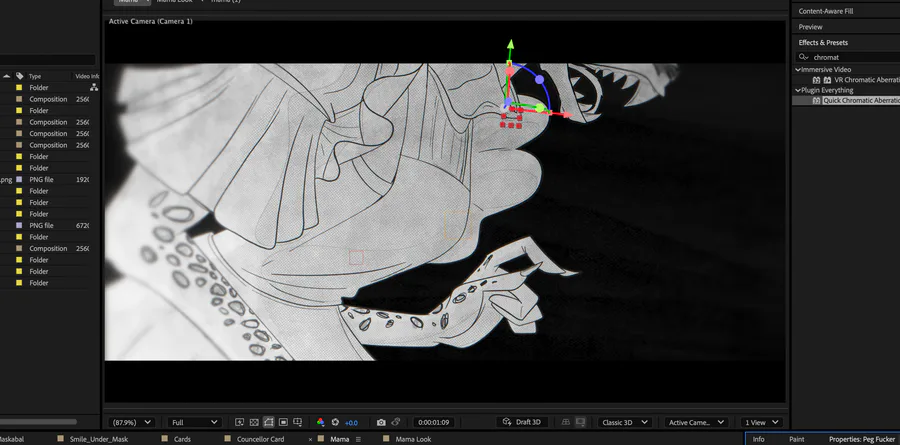Click the Reset Exposure icon
900x445 pixels.
coord(335,422)
